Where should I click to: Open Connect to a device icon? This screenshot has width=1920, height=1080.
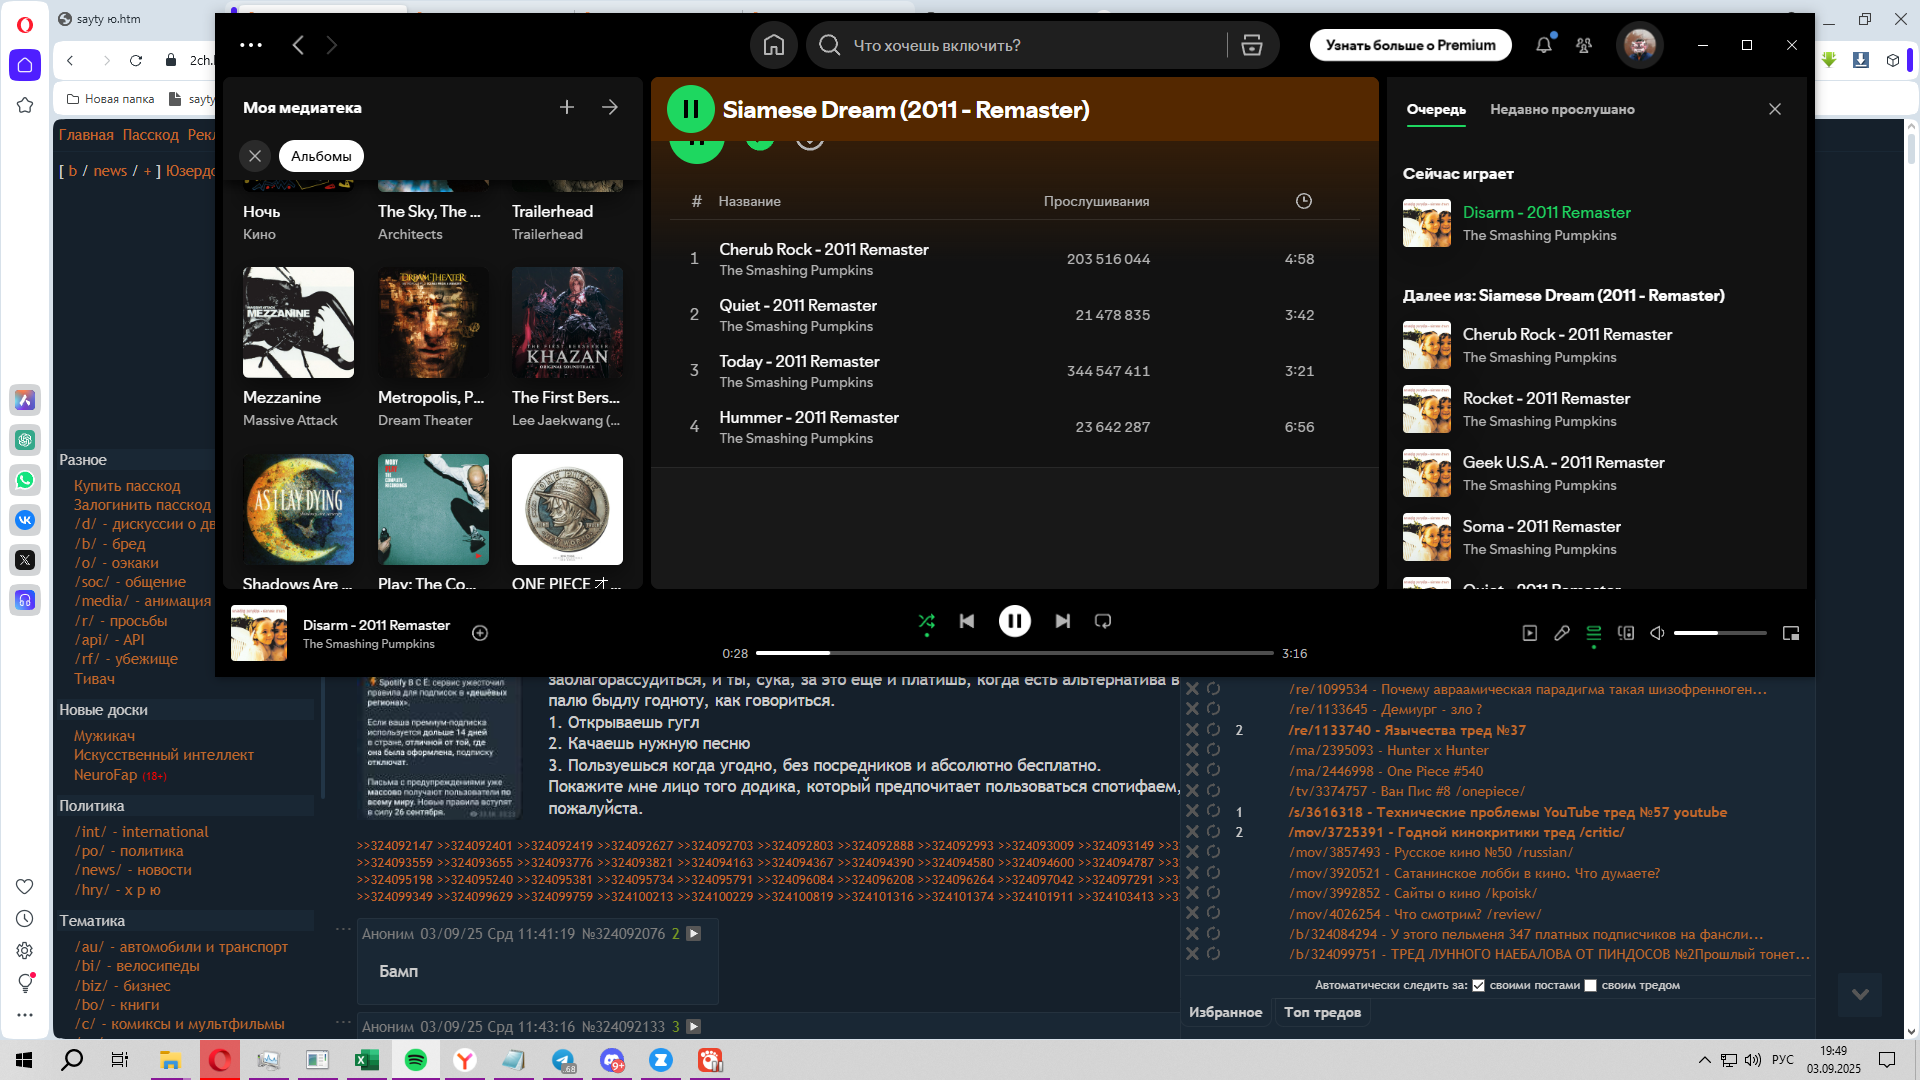pyautogui.click(x=1626, y=633)
